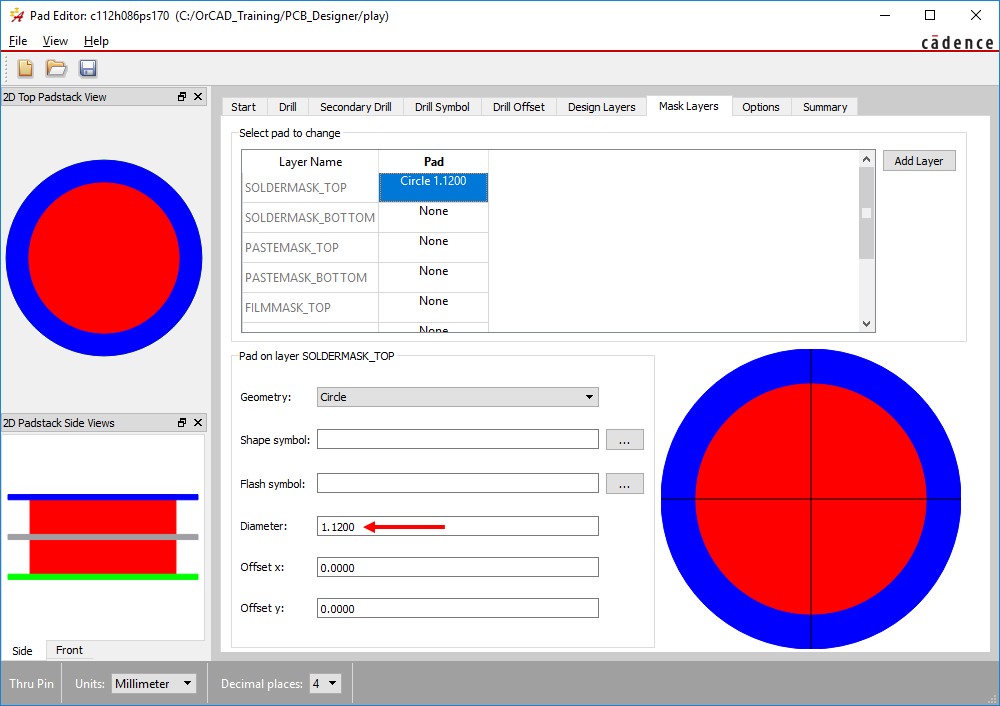Click the Layer Name column header
The height and width of the screenshot is (706, 1000).
310,162
